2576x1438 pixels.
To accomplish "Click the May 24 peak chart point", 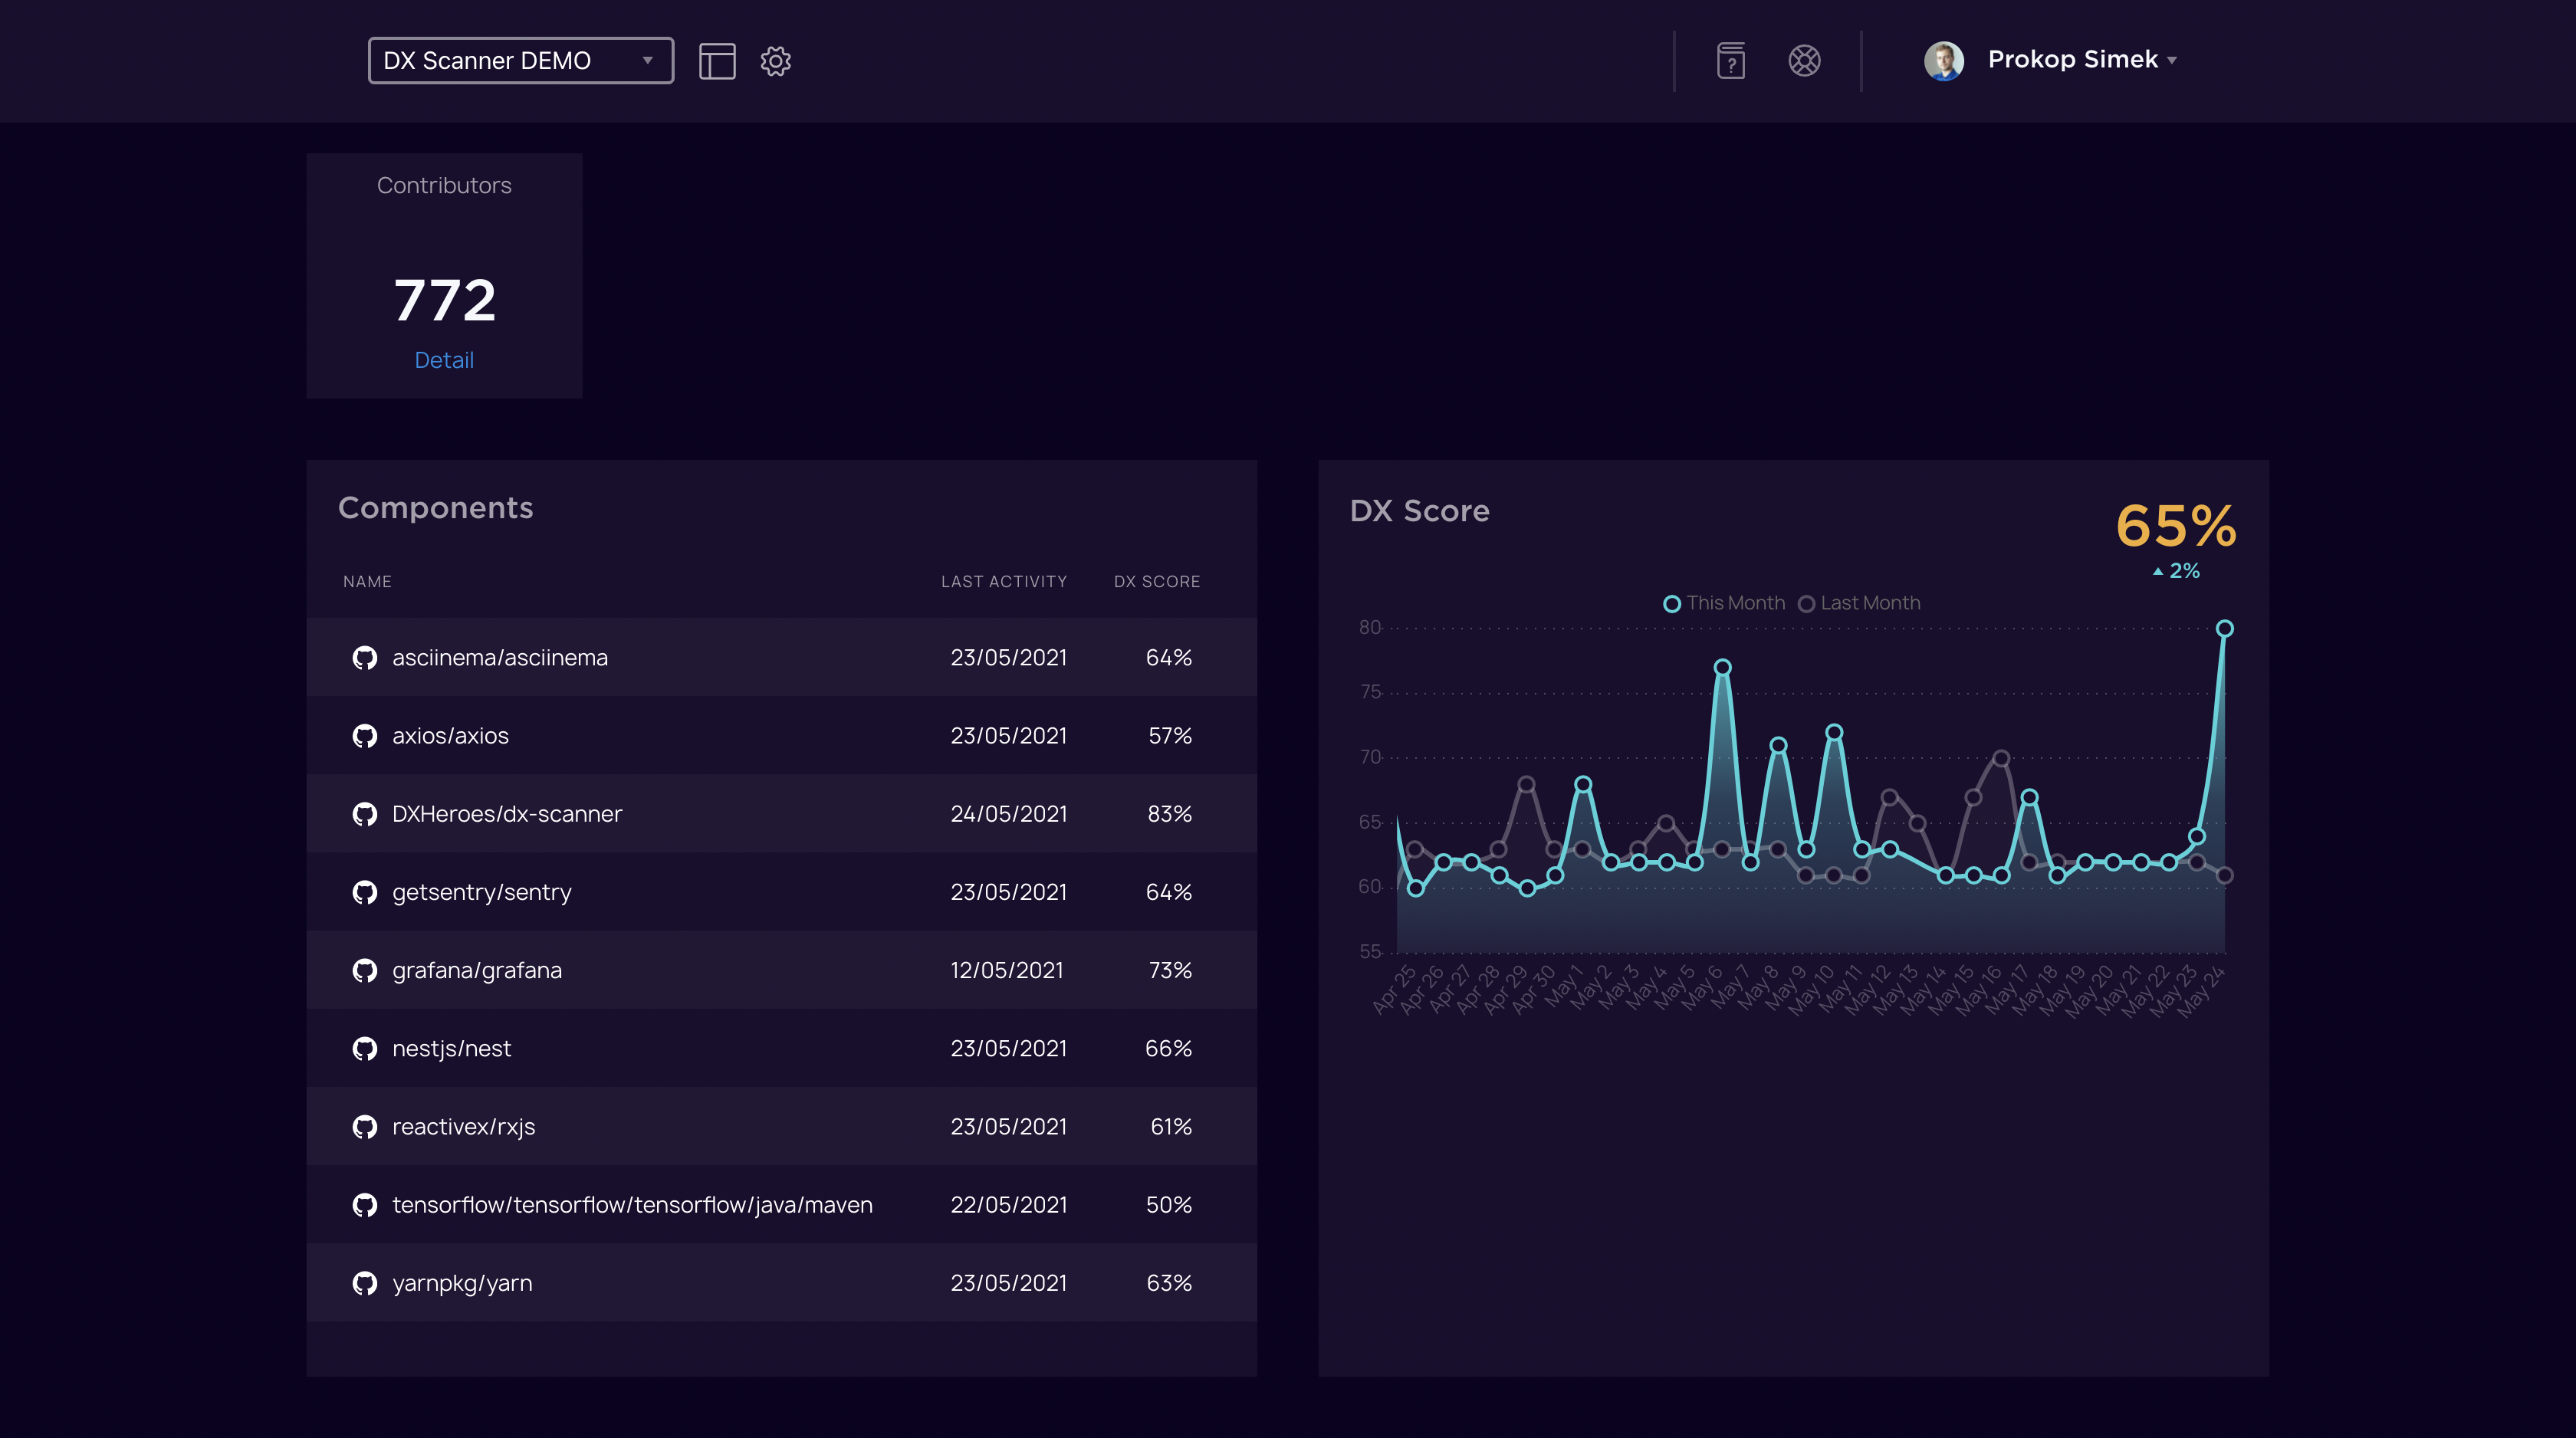I will (2224, 629).
